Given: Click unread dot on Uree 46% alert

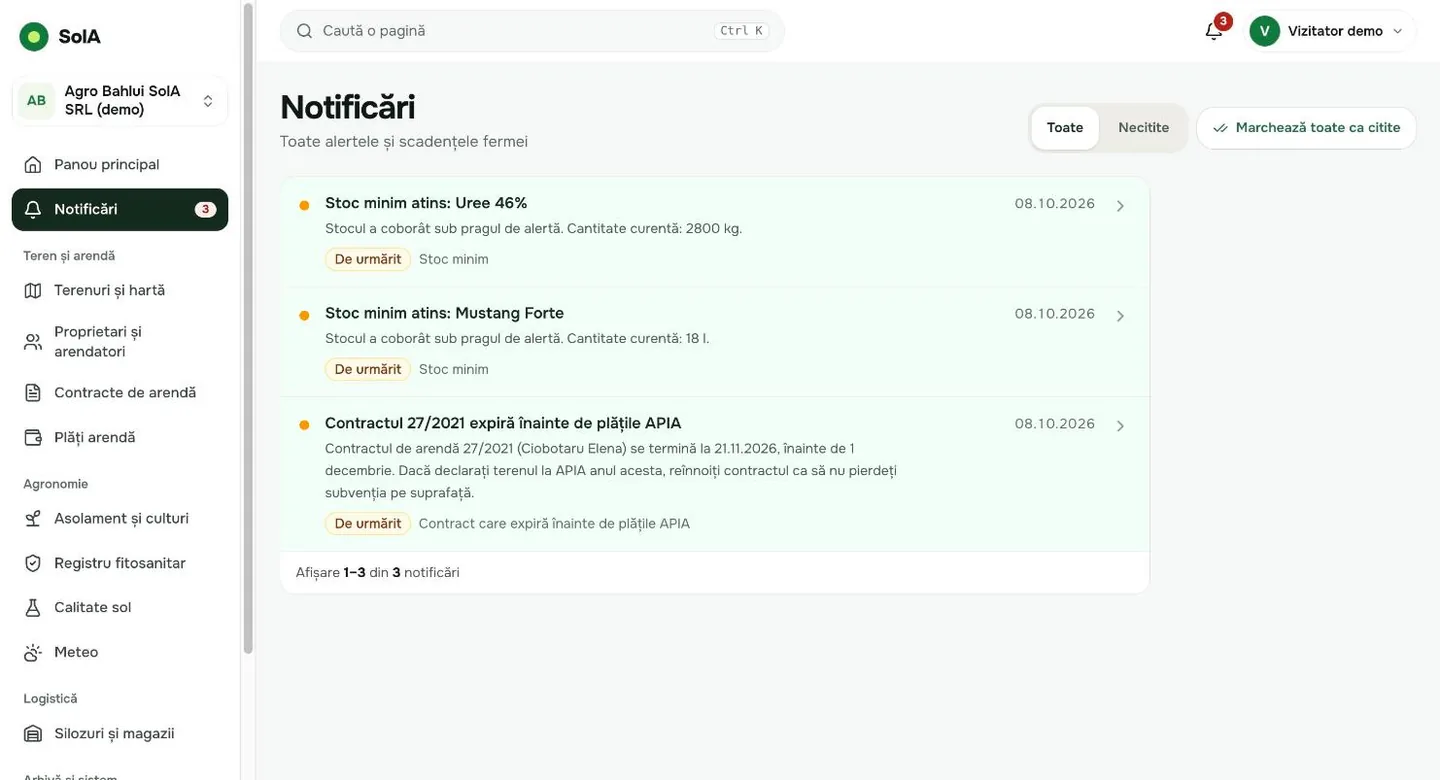Looking at the screenshot, I should coord(304,205).
